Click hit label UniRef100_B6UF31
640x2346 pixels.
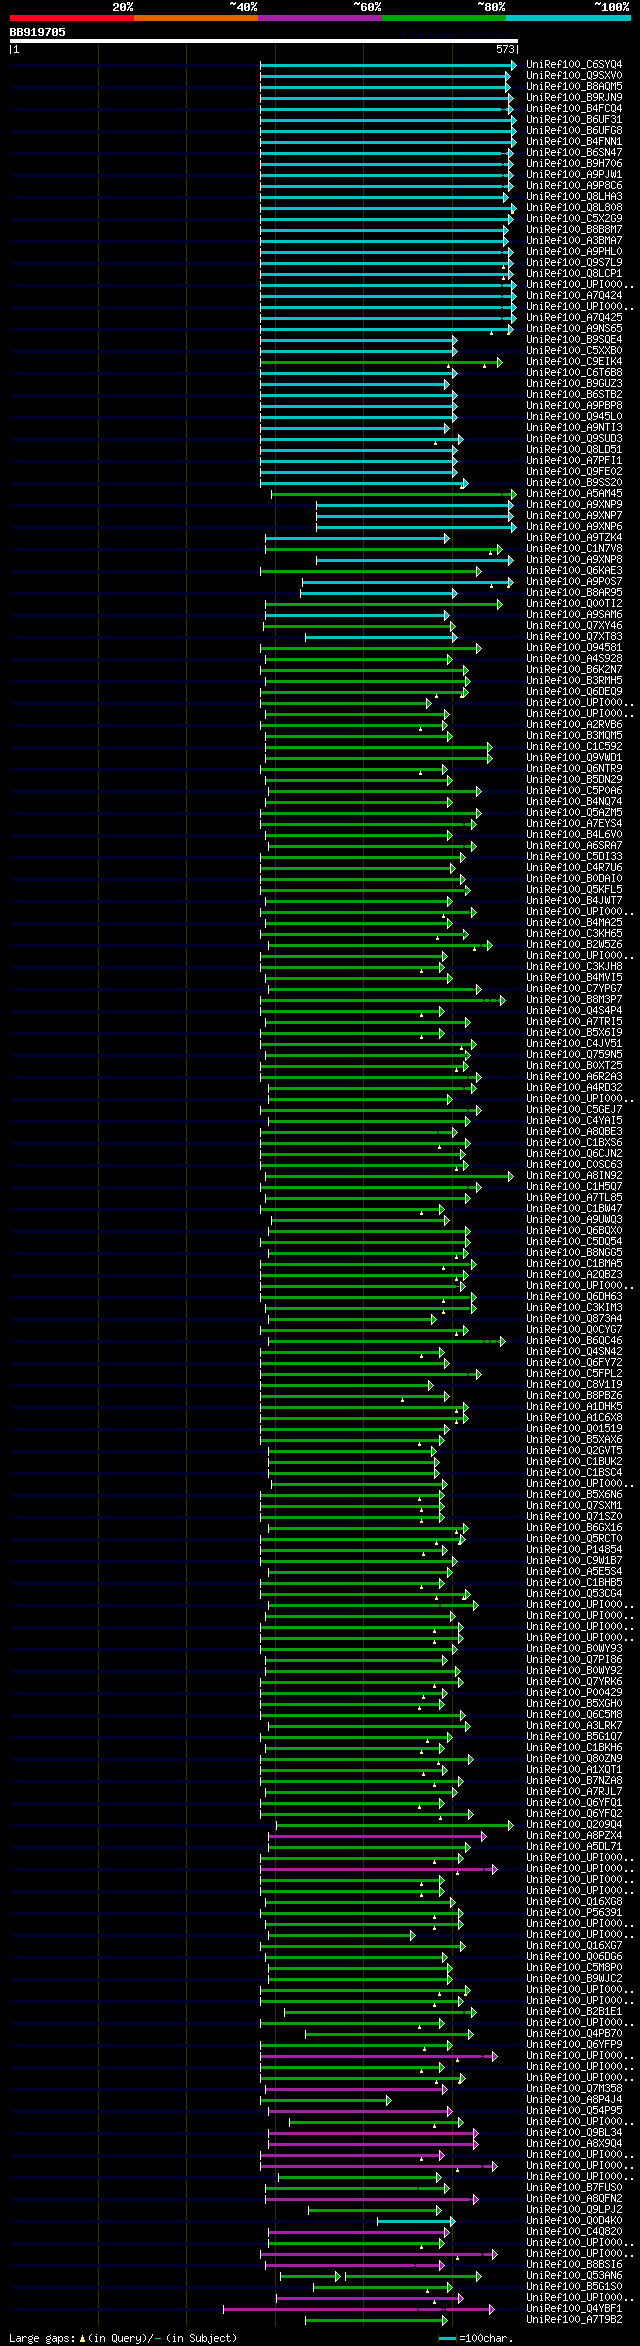point(574,120)
